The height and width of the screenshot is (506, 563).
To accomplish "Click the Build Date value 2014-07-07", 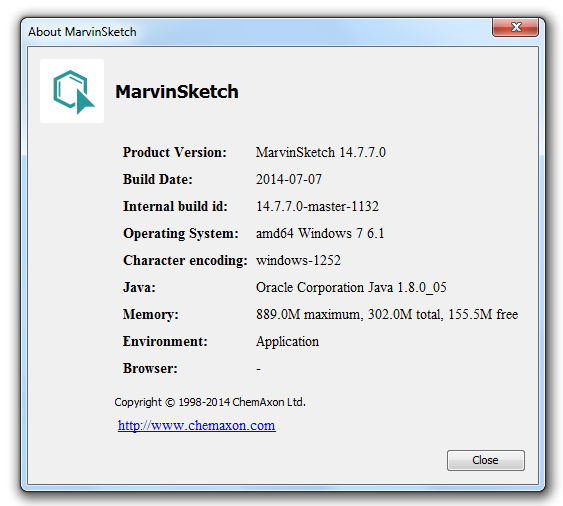I will pos(289,179).
